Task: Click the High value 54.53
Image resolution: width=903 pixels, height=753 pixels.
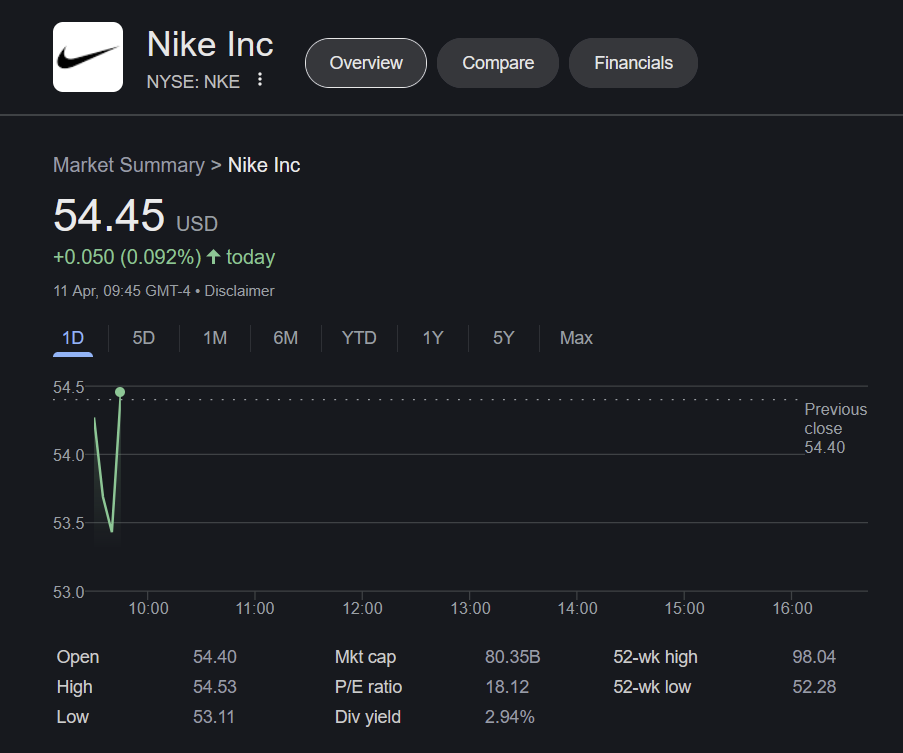Action: tap(215, 687)
